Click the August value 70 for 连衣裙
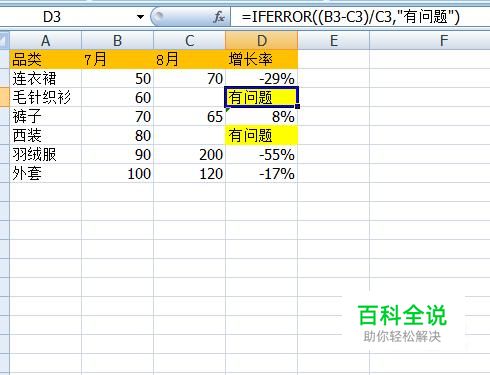 [x=189, y=78]
